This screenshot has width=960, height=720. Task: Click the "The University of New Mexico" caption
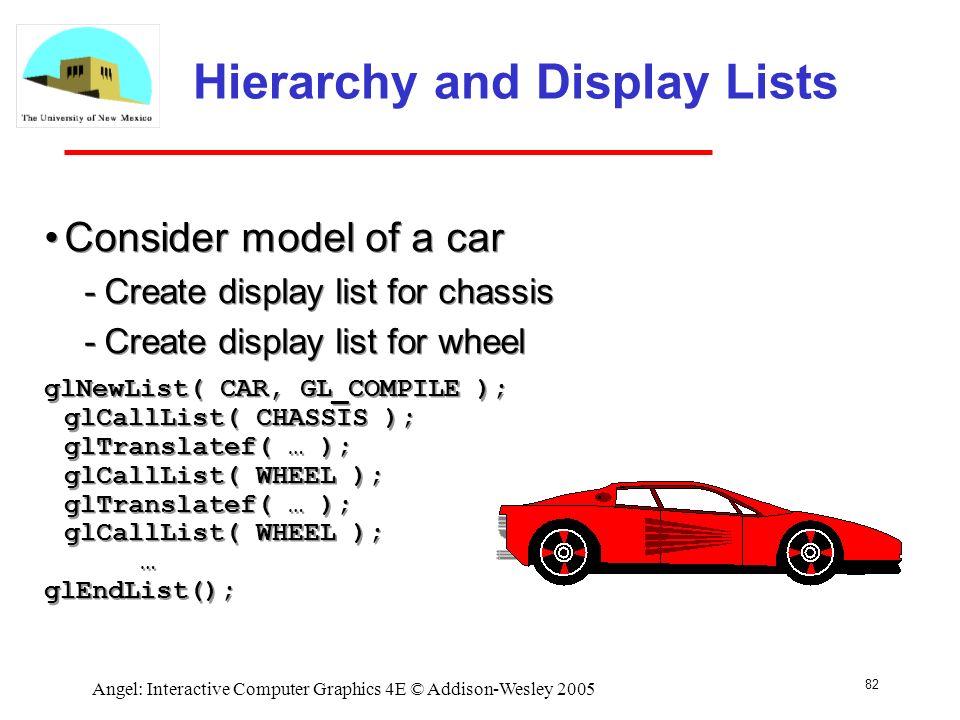[x=87, y=118]
